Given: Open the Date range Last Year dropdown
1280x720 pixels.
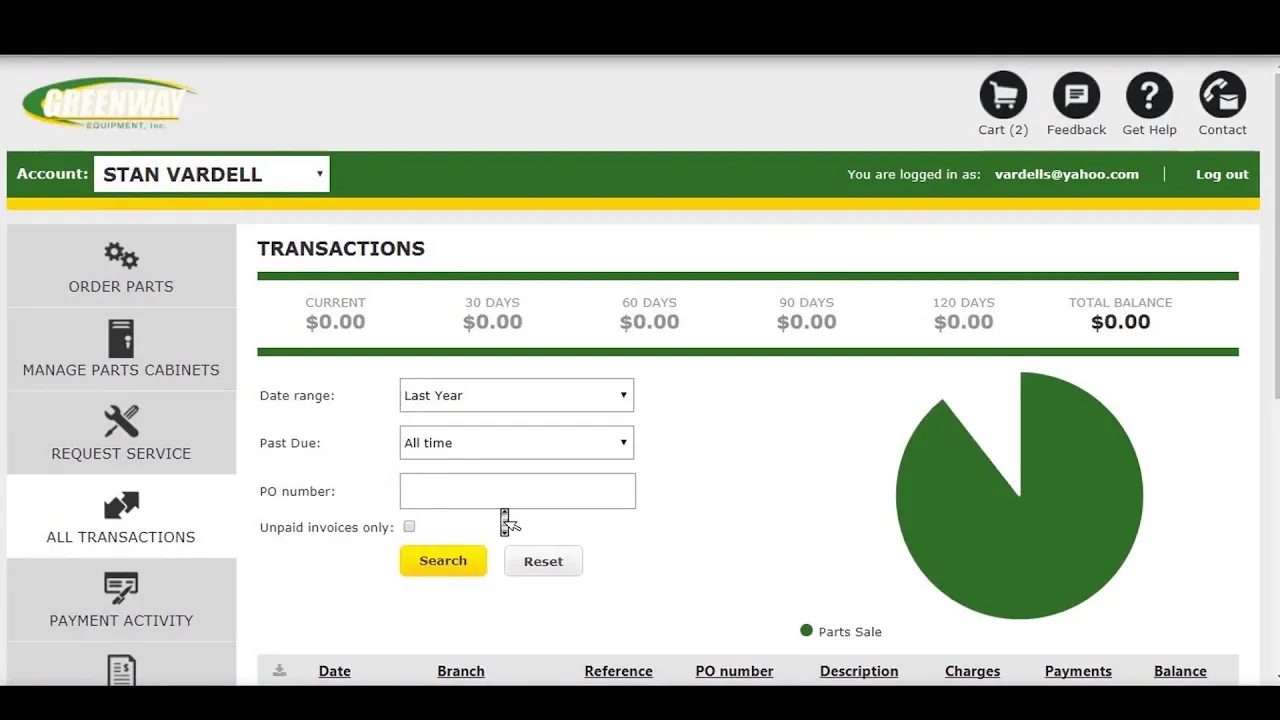Looking at the screenshot, I should [x=516, y=395].
